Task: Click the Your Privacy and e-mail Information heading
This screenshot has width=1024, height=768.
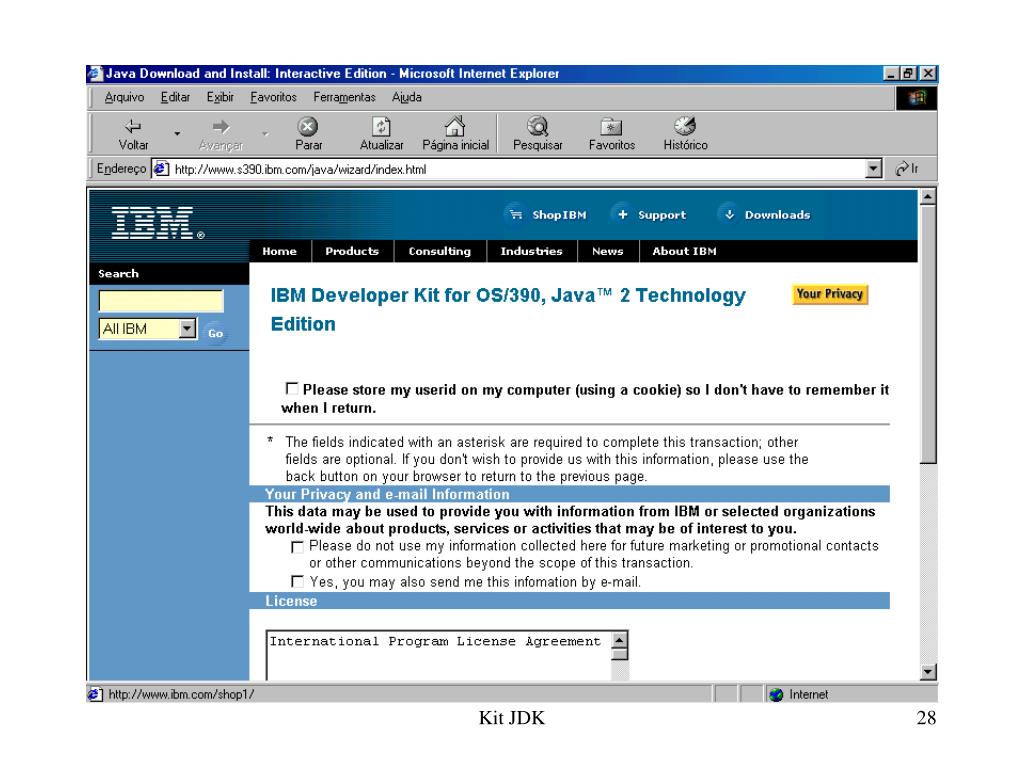Action: (x=387, y=494)
